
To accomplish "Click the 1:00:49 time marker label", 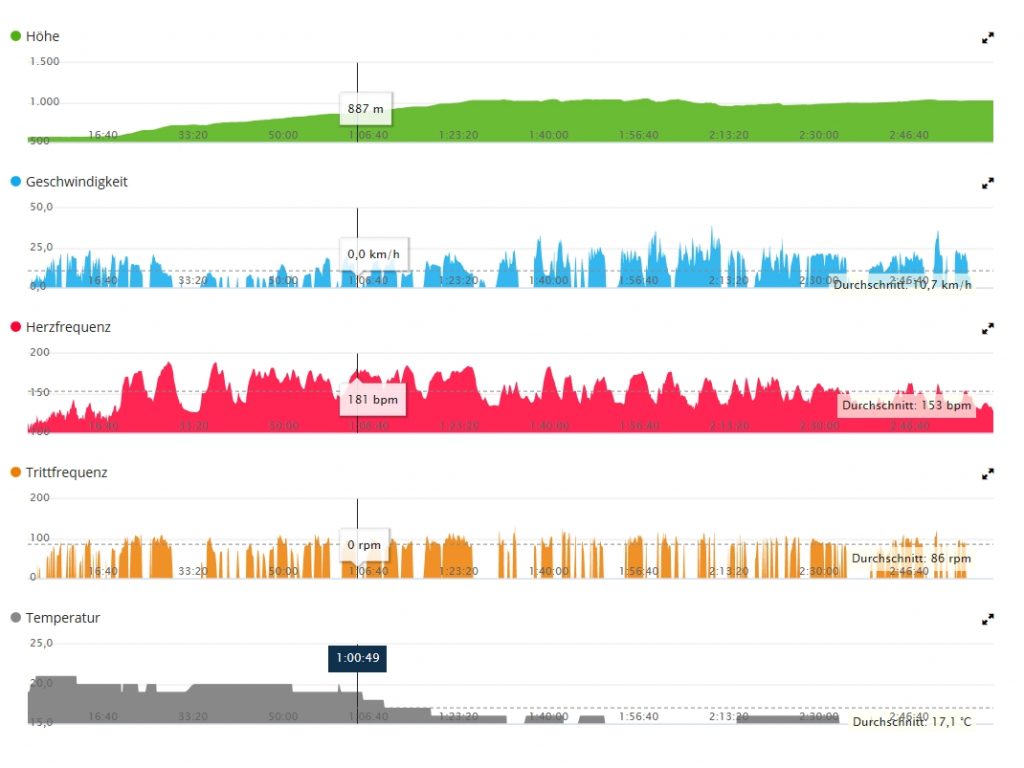I will [357, 658].
